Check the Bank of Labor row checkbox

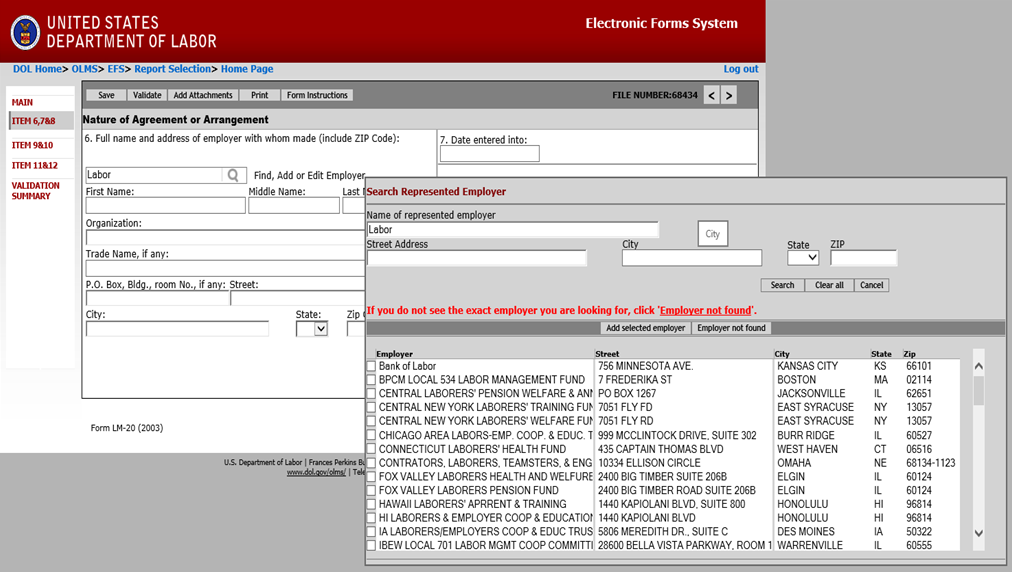pos(371,366)
